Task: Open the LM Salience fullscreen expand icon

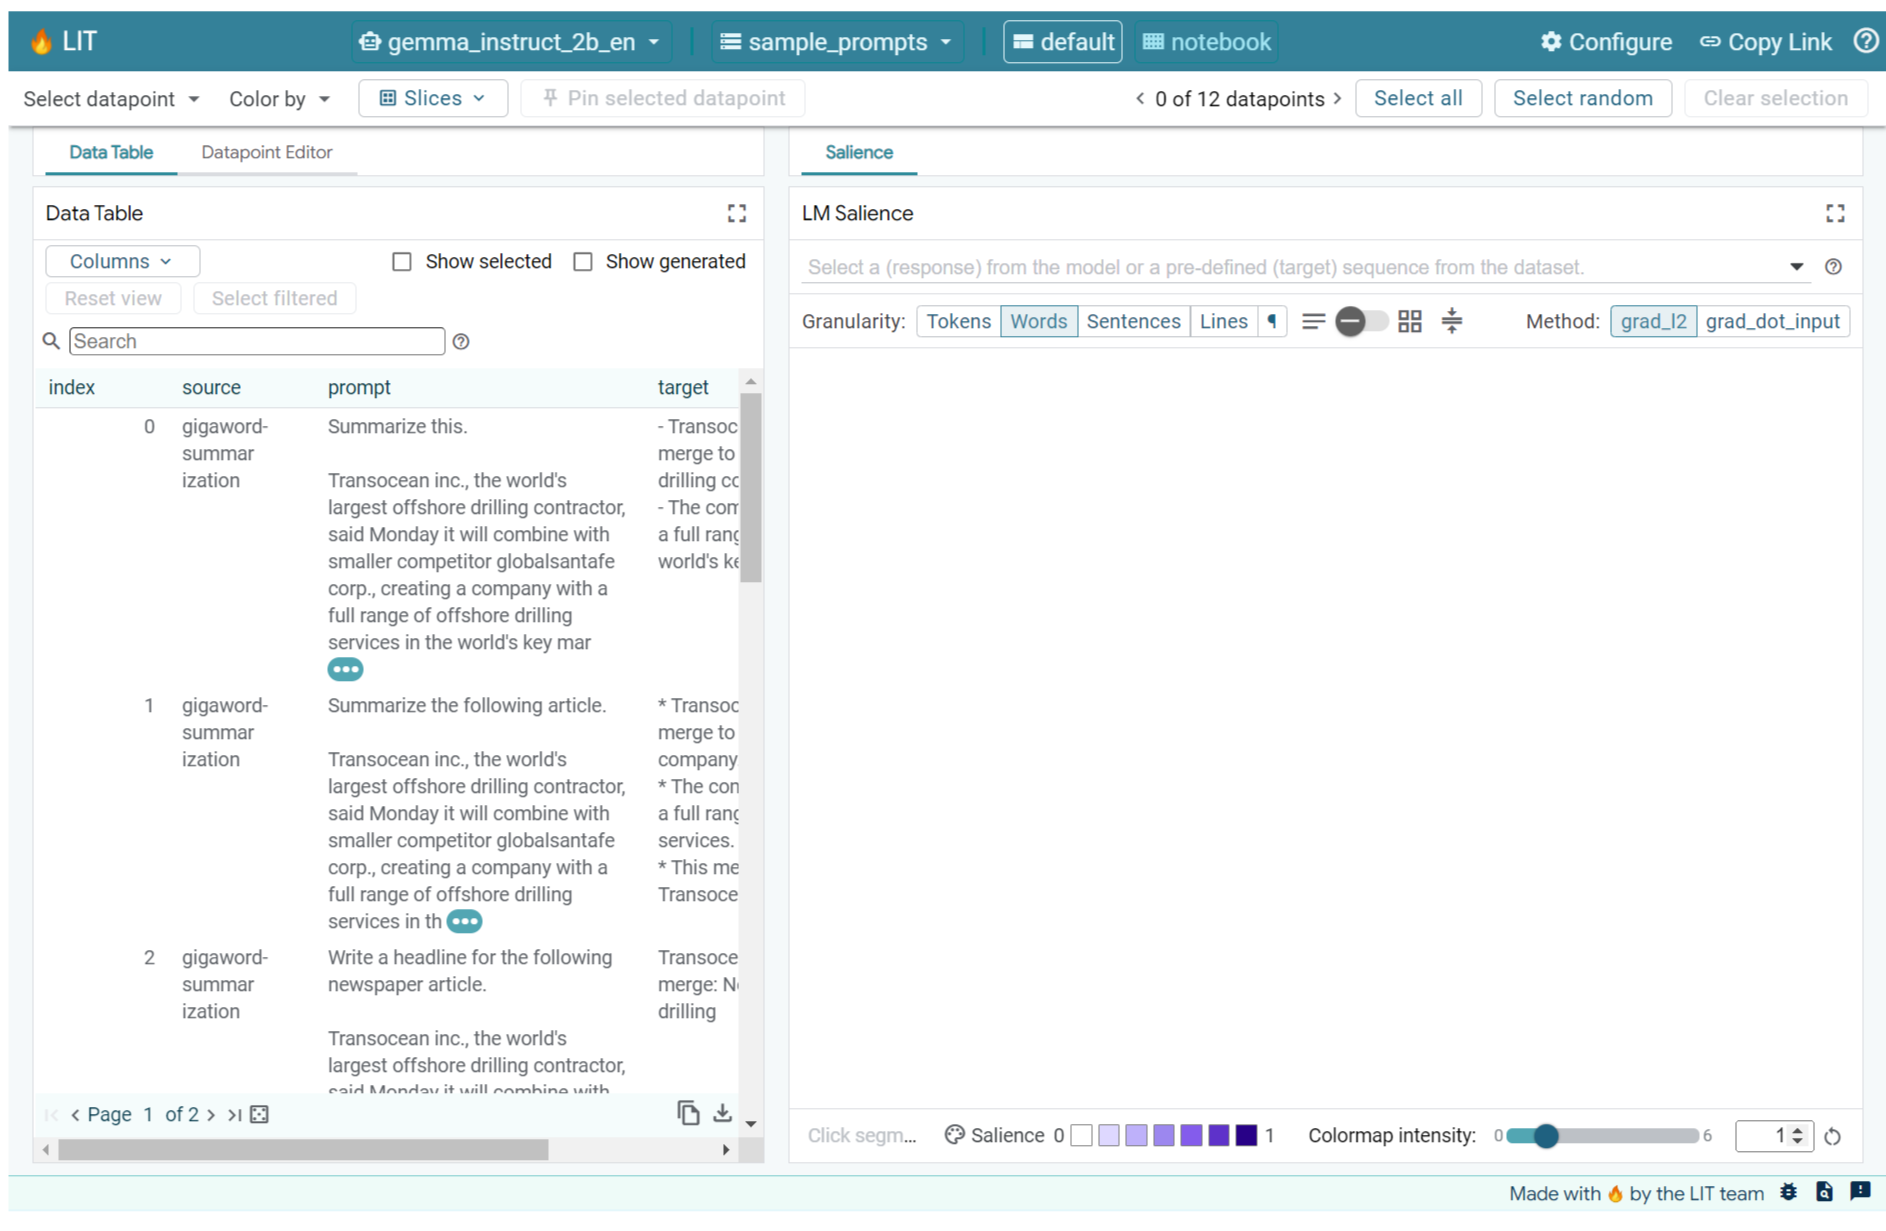Action: pos(1835,213)
